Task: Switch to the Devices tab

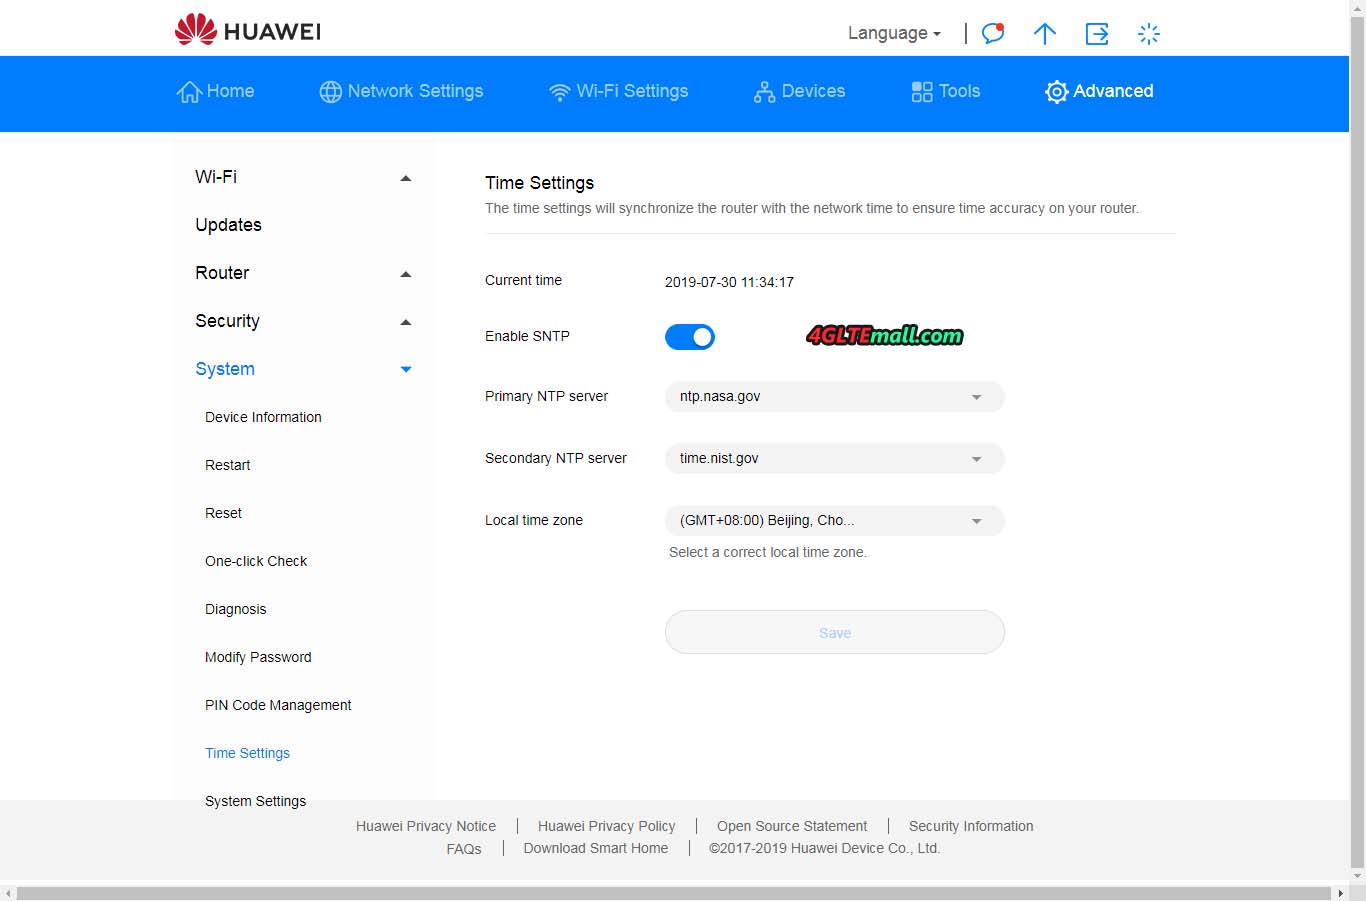Action: click(799, 91)
